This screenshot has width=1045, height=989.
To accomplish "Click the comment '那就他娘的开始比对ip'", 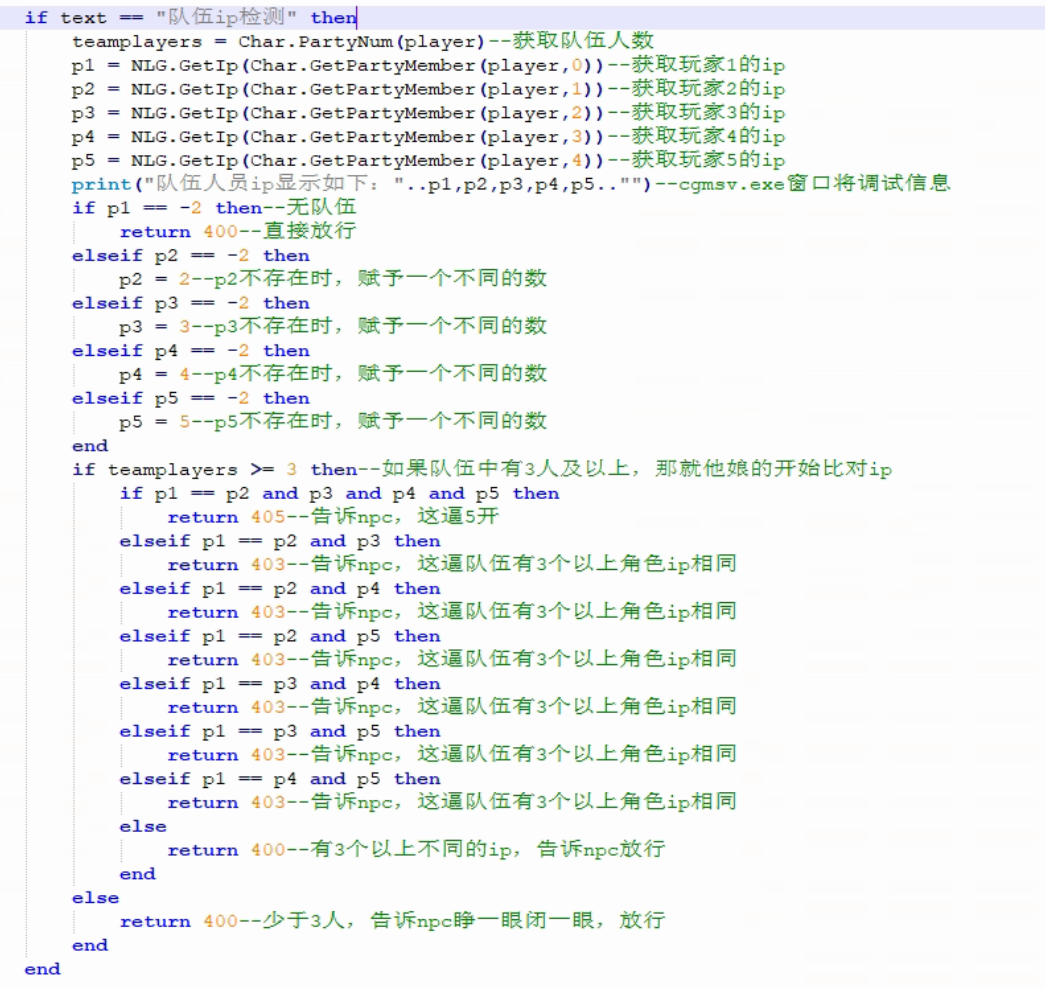I will click(774, 469).
